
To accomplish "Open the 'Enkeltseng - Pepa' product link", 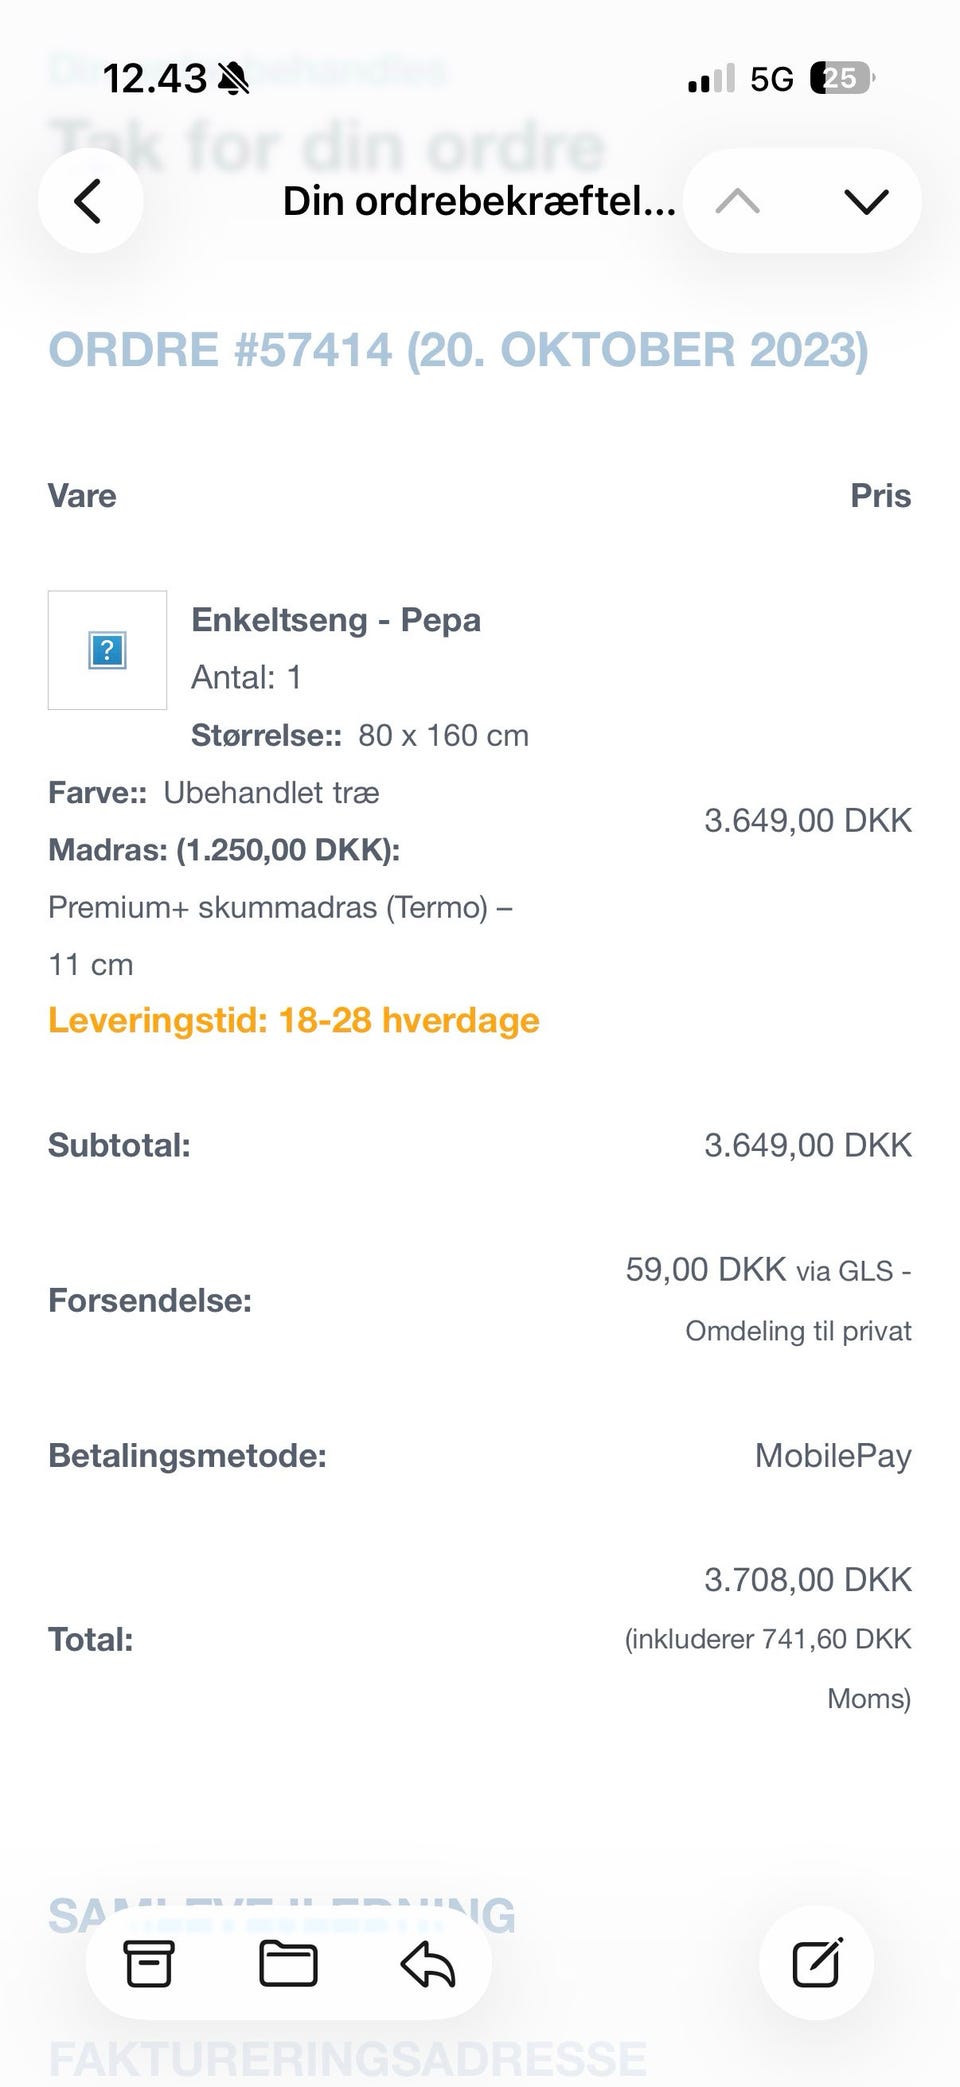I will click(x=336, y=620).
